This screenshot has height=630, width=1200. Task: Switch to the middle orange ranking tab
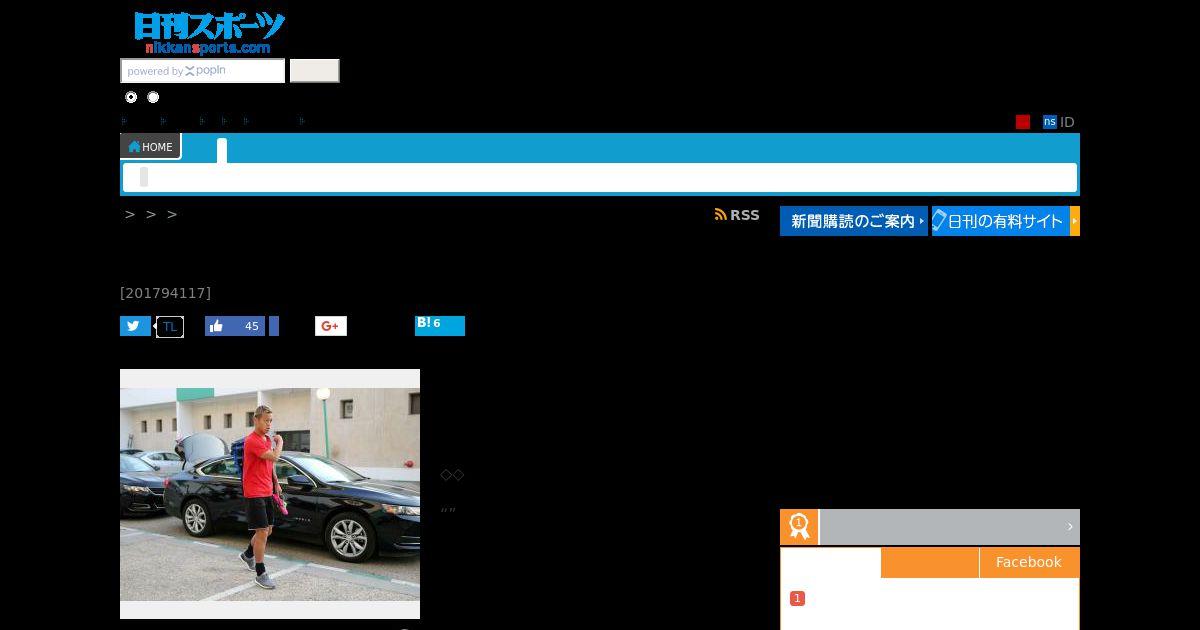point(930,562)
